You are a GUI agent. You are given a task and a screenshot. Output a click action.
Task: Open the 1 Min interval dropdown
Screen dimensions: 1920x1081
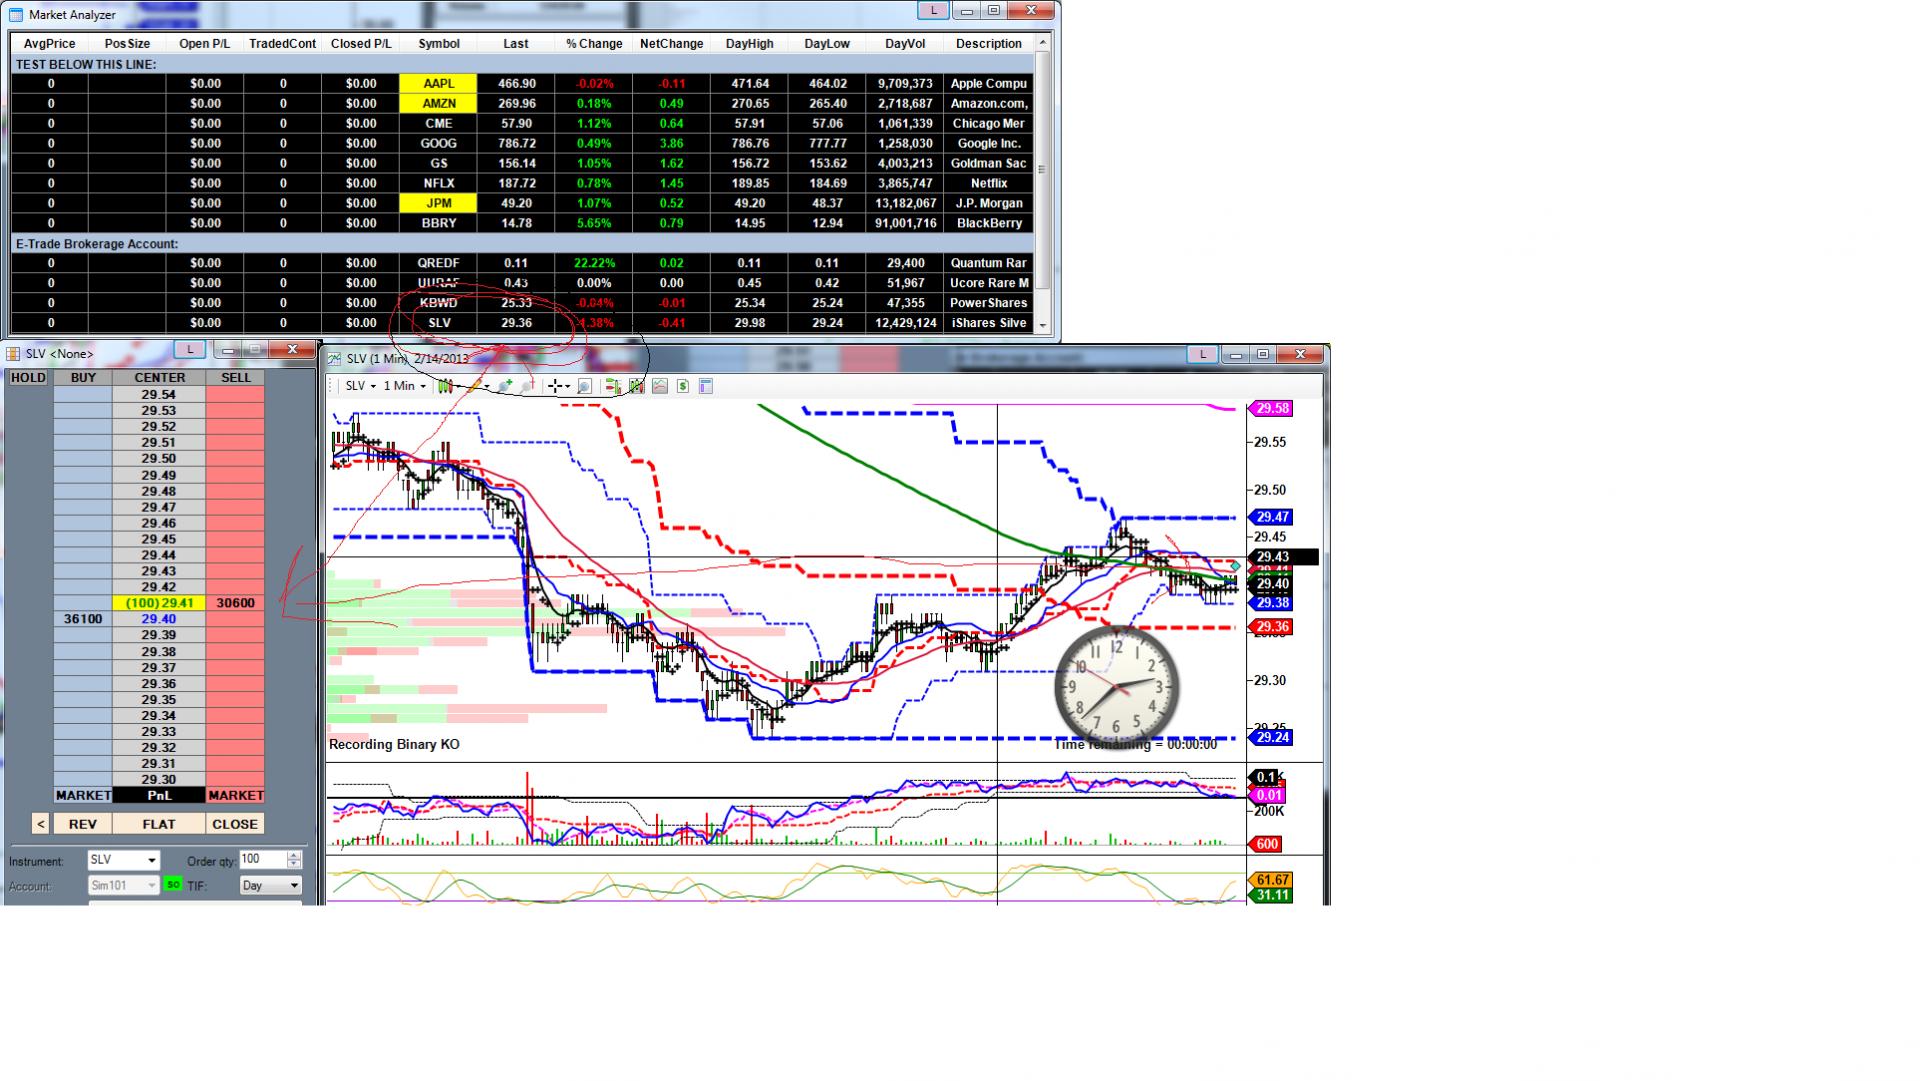pos(404,386)
